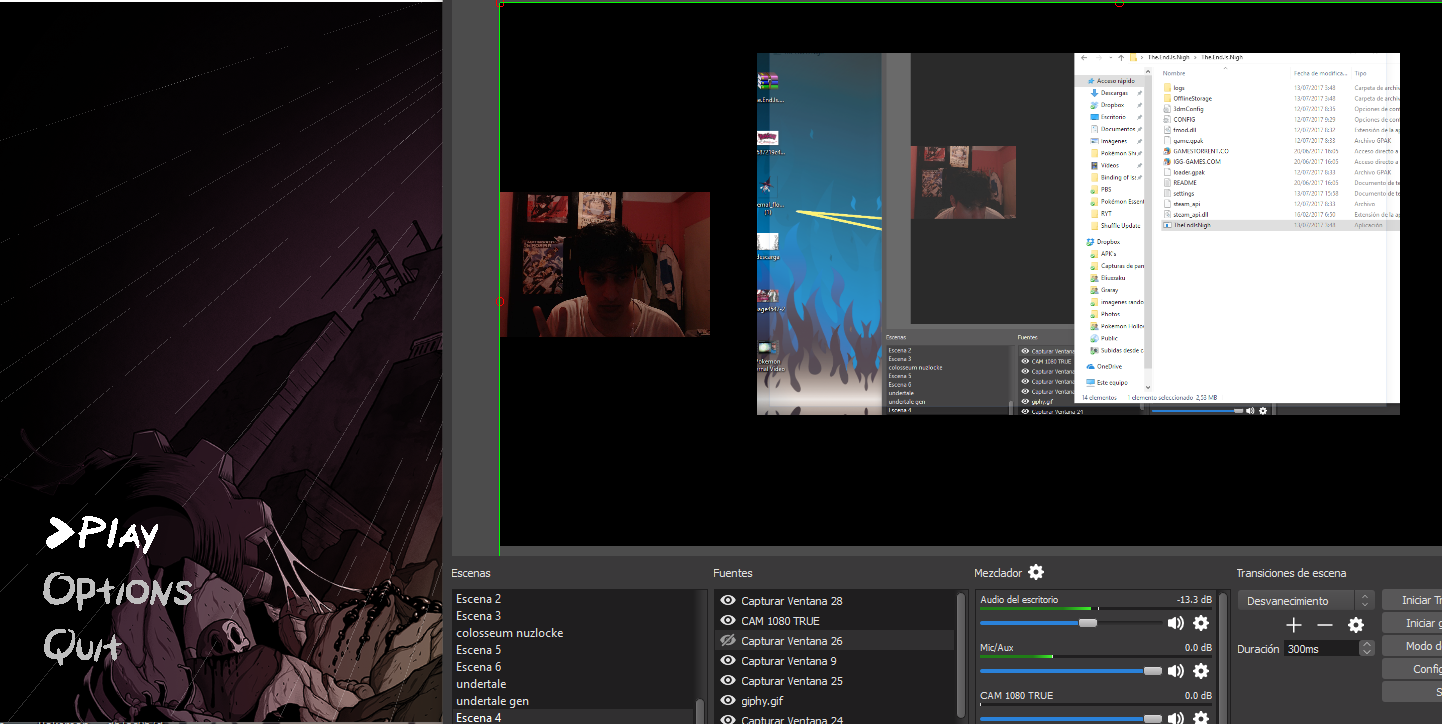
Task: Hide the Capturar Ventana 9 source
Action: 728,661
